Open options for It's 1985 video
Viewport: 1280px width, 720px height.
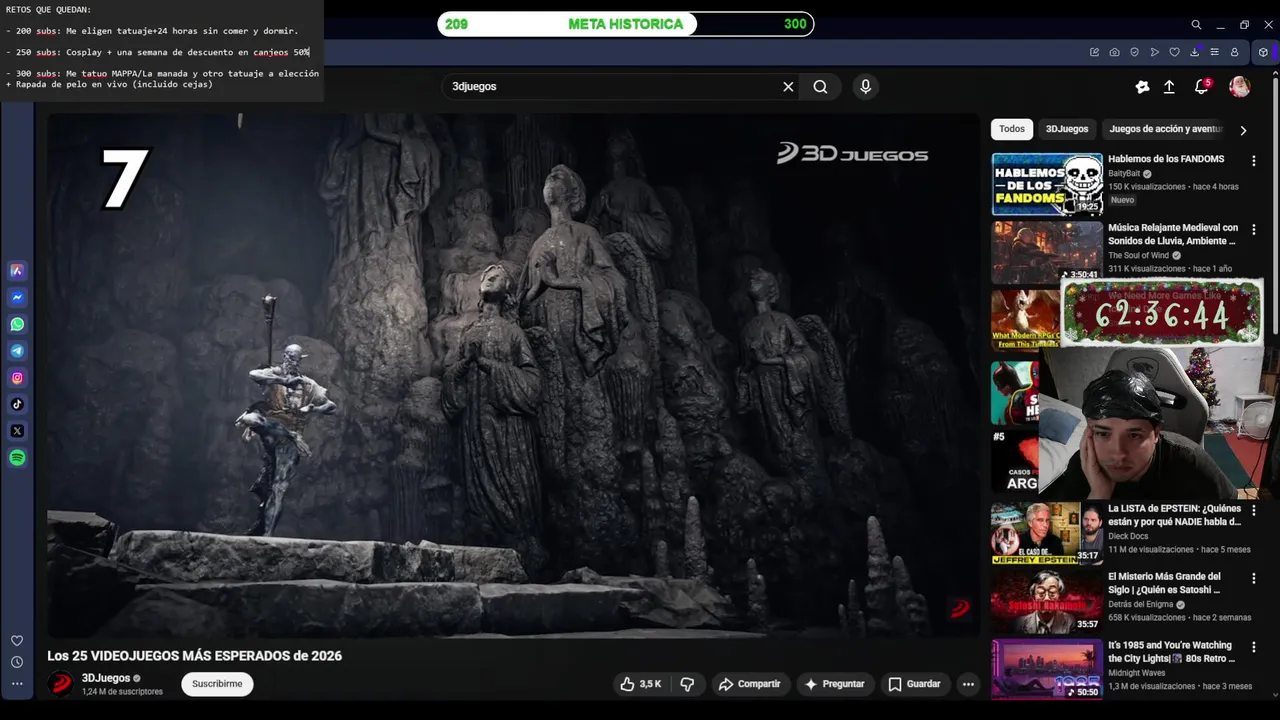[x=1253, y=647]
